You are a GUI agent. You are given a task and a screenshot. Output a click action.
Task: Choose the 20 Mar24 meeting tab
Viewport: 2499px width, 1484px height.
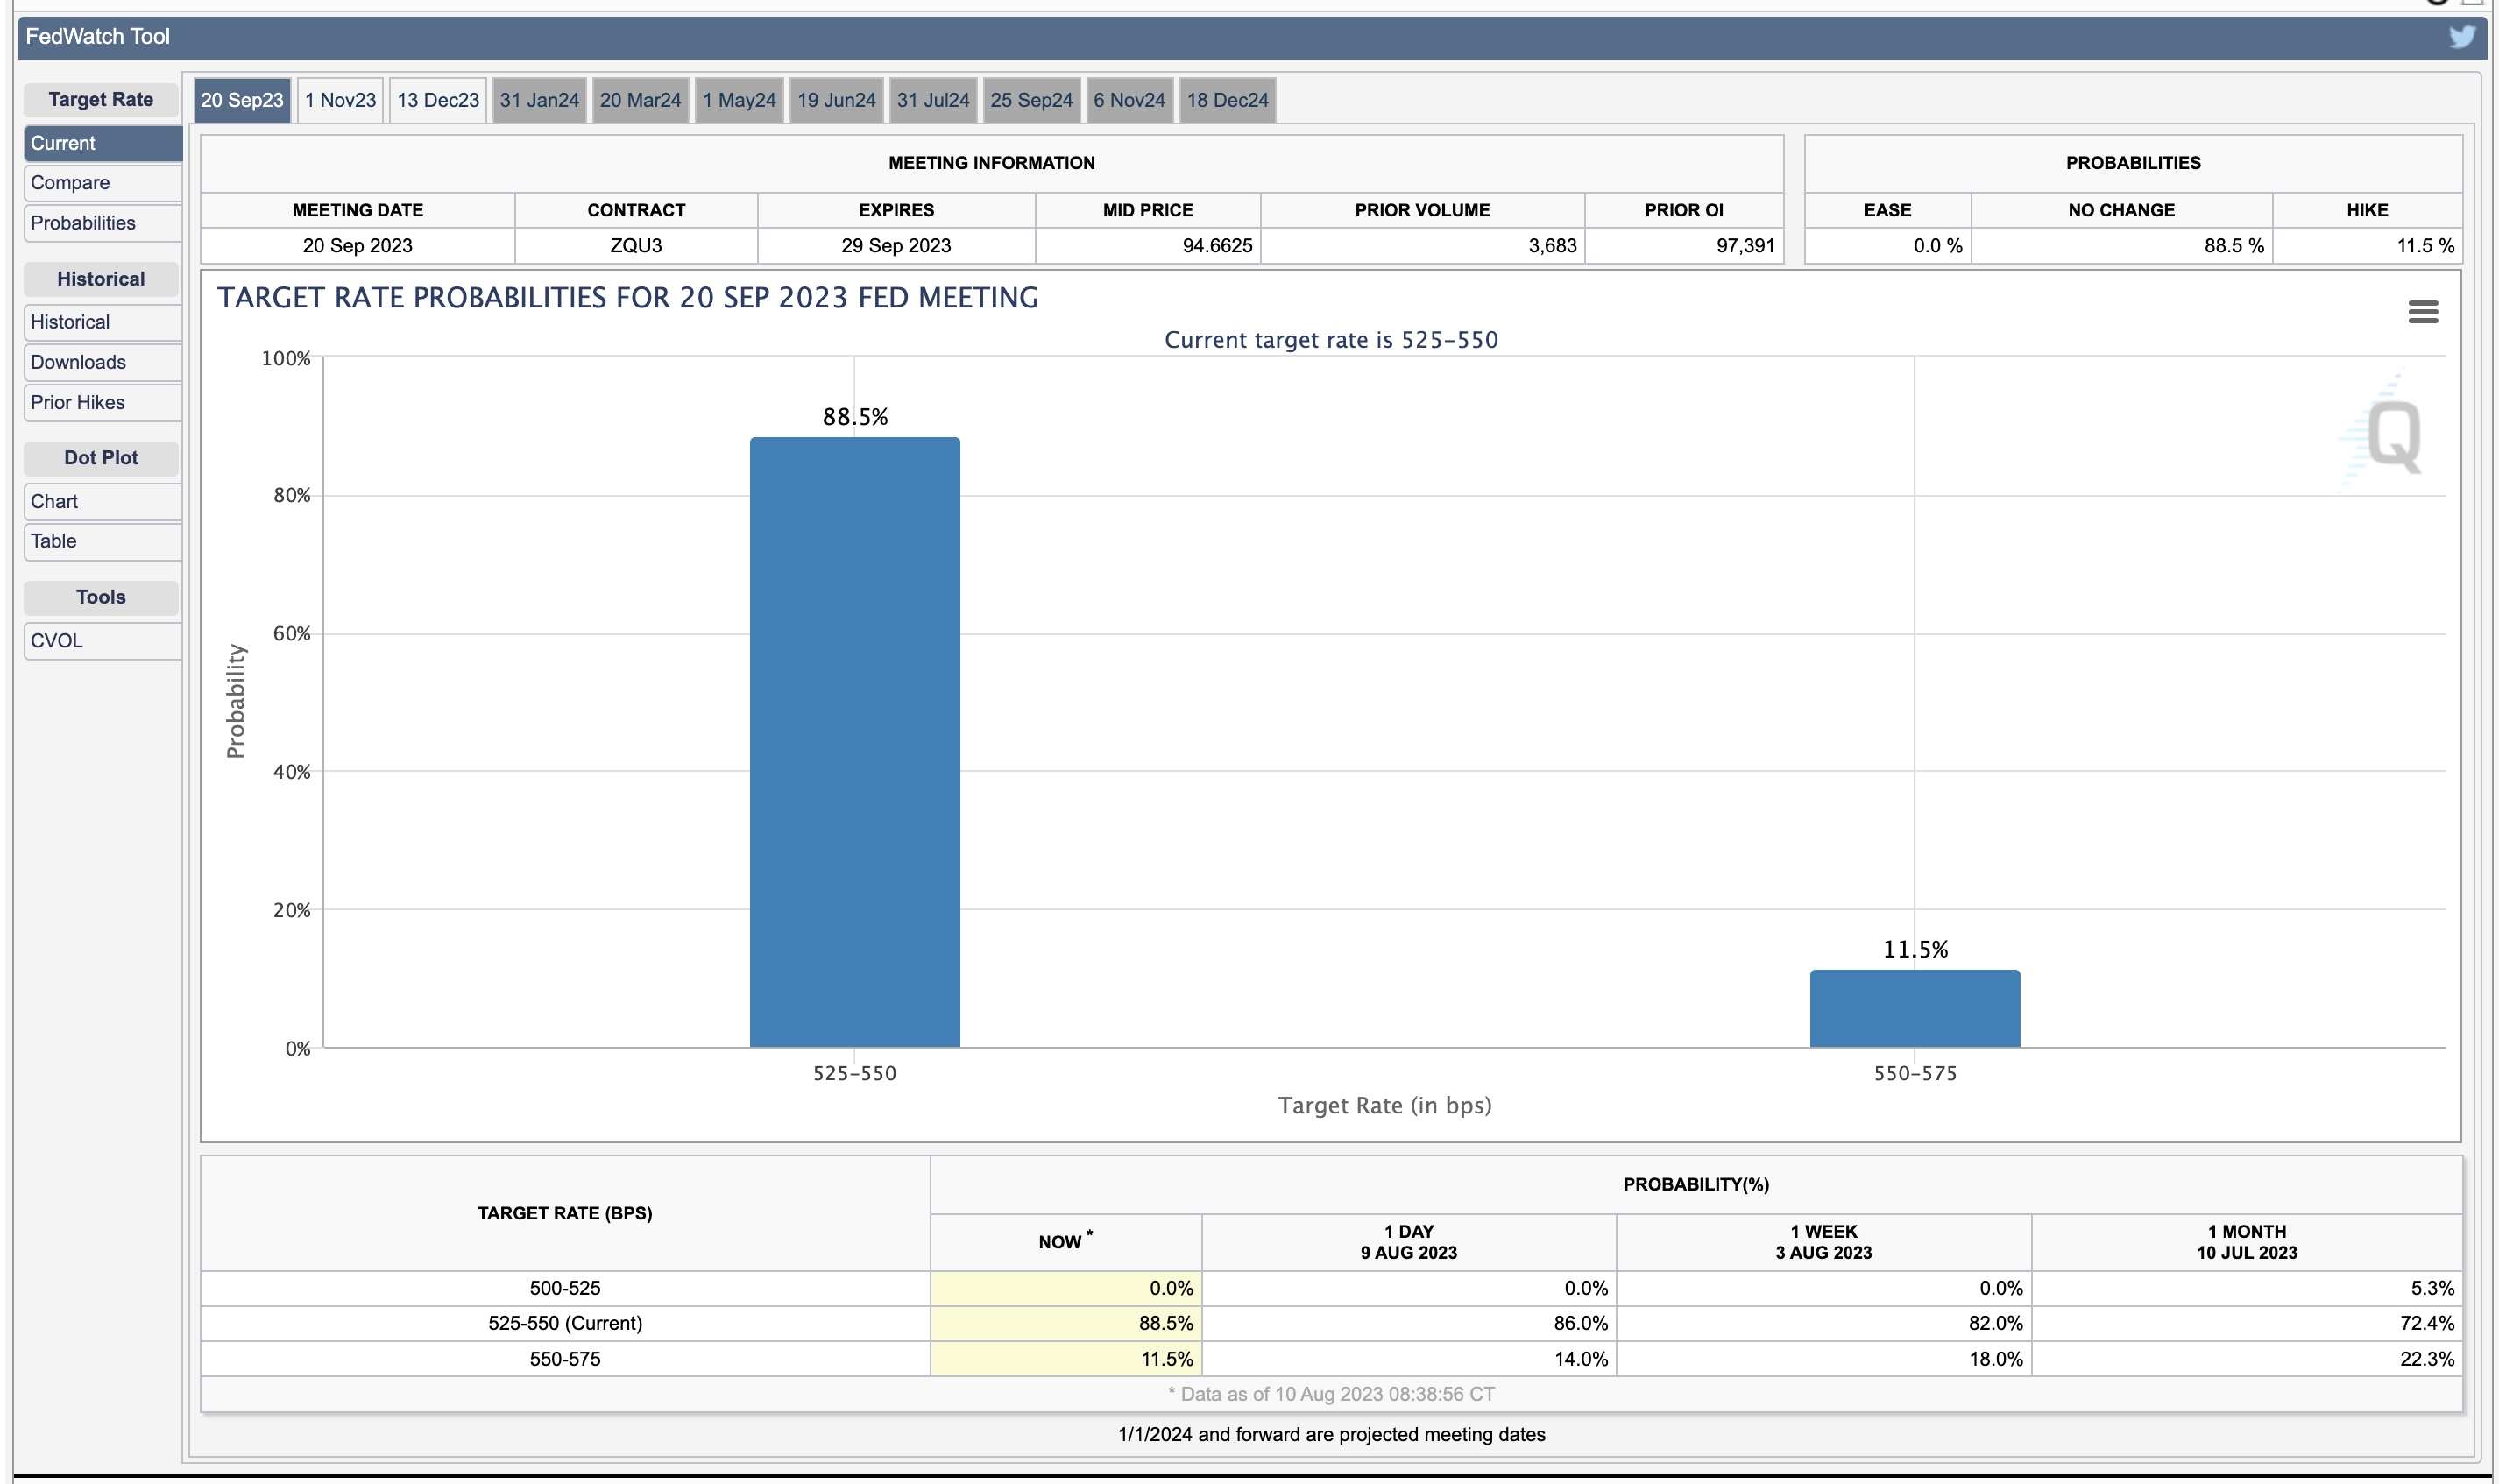(640, 100)
